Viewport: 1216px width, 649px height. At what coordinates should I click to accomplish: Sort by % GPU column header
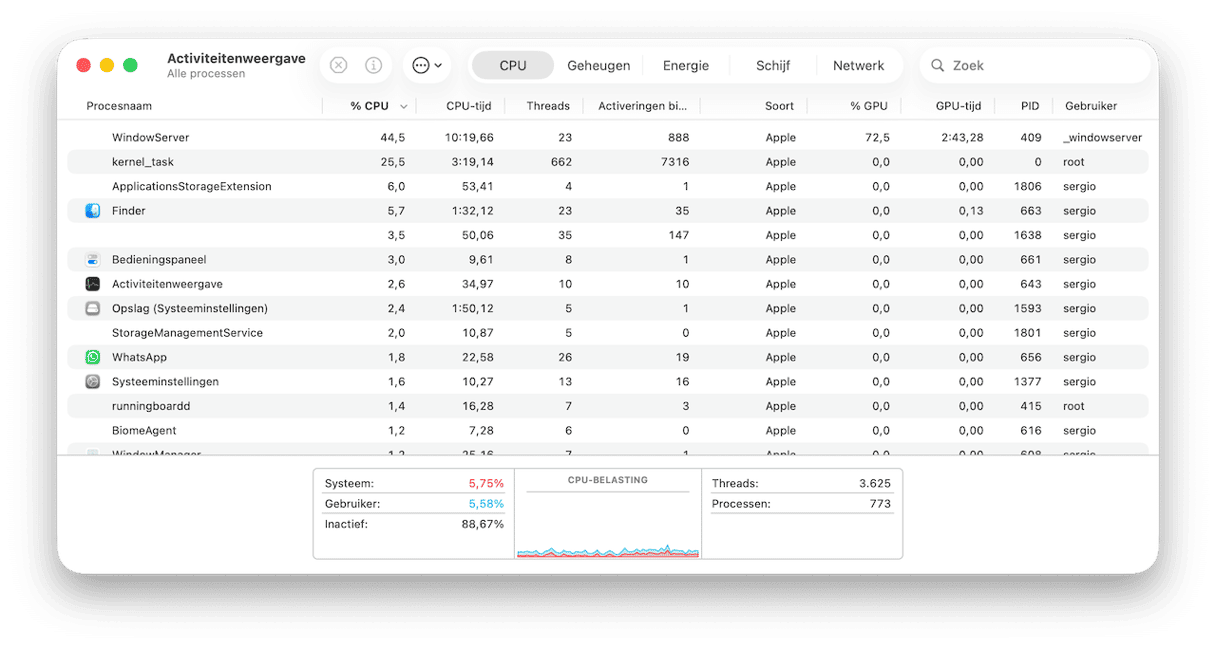click(869, 106)
